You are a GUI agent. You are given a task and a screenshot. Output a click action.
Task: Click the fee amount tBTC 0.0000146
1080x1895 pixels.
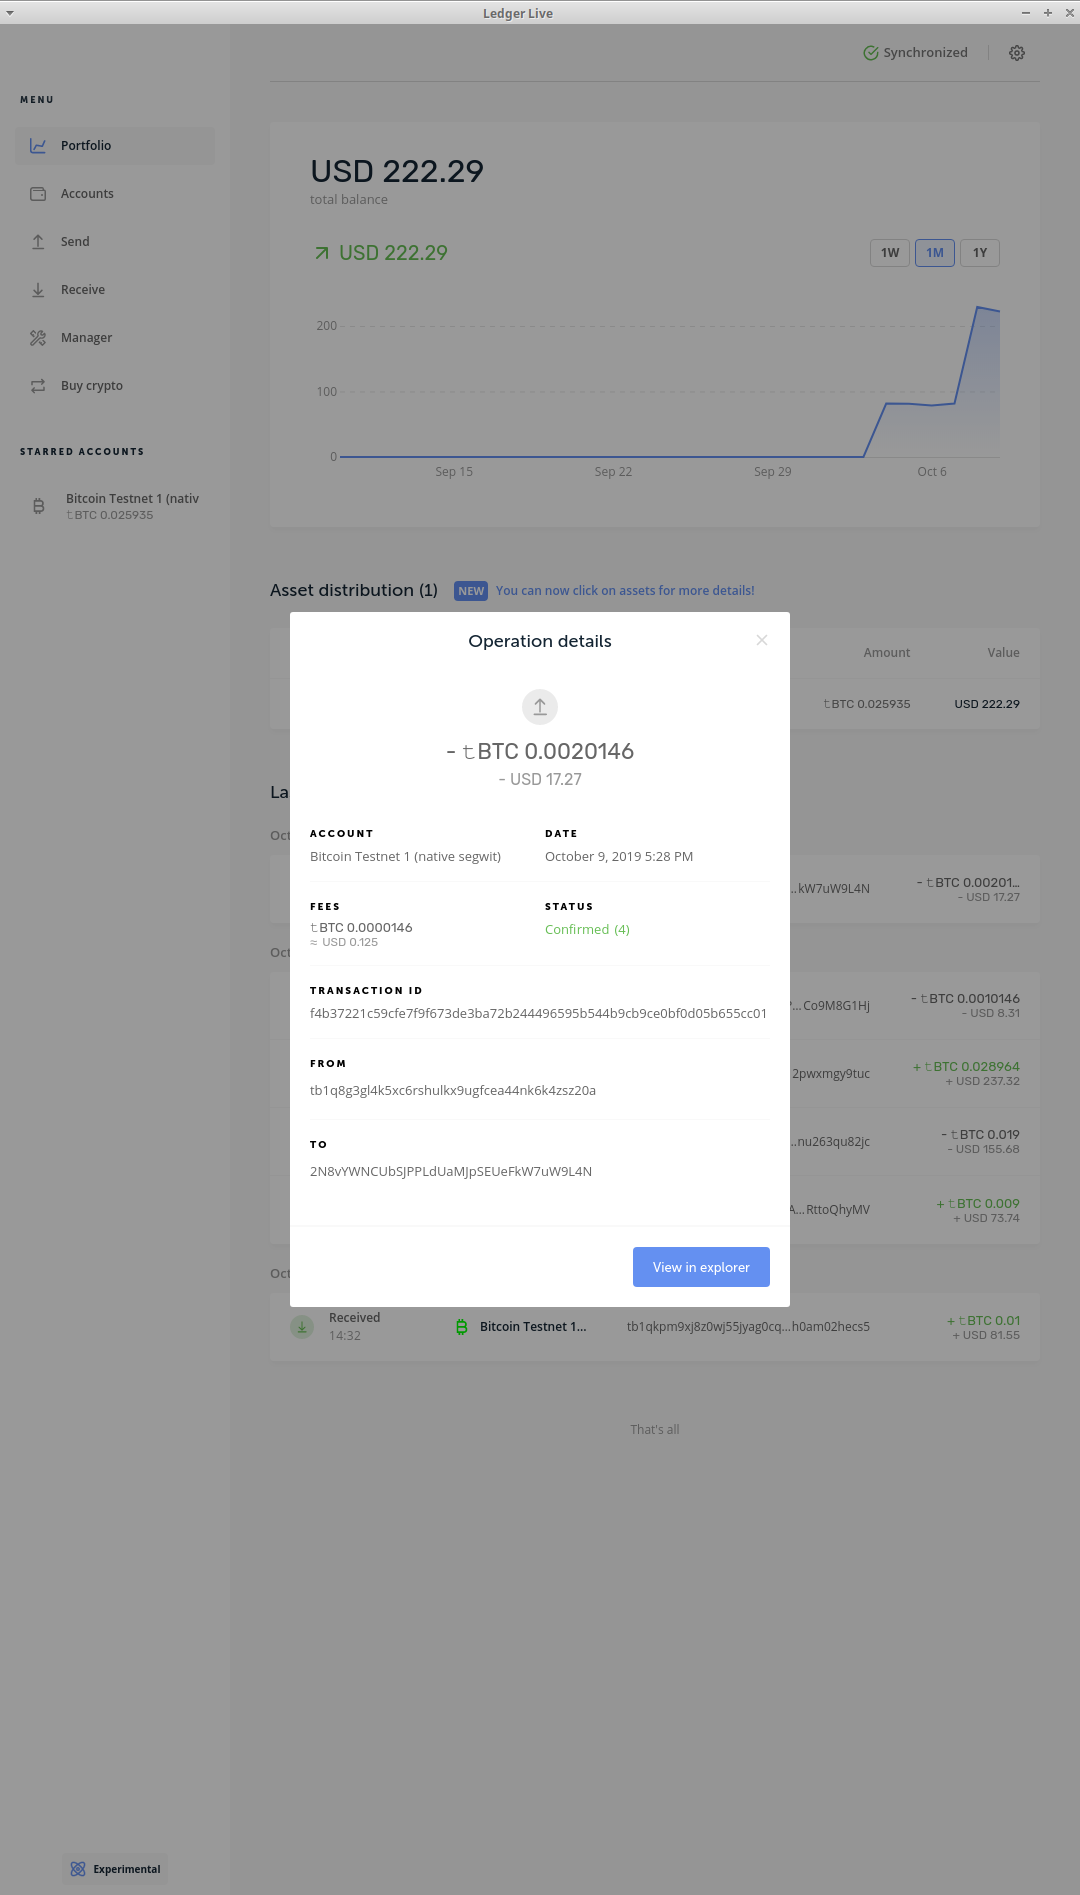361,928
